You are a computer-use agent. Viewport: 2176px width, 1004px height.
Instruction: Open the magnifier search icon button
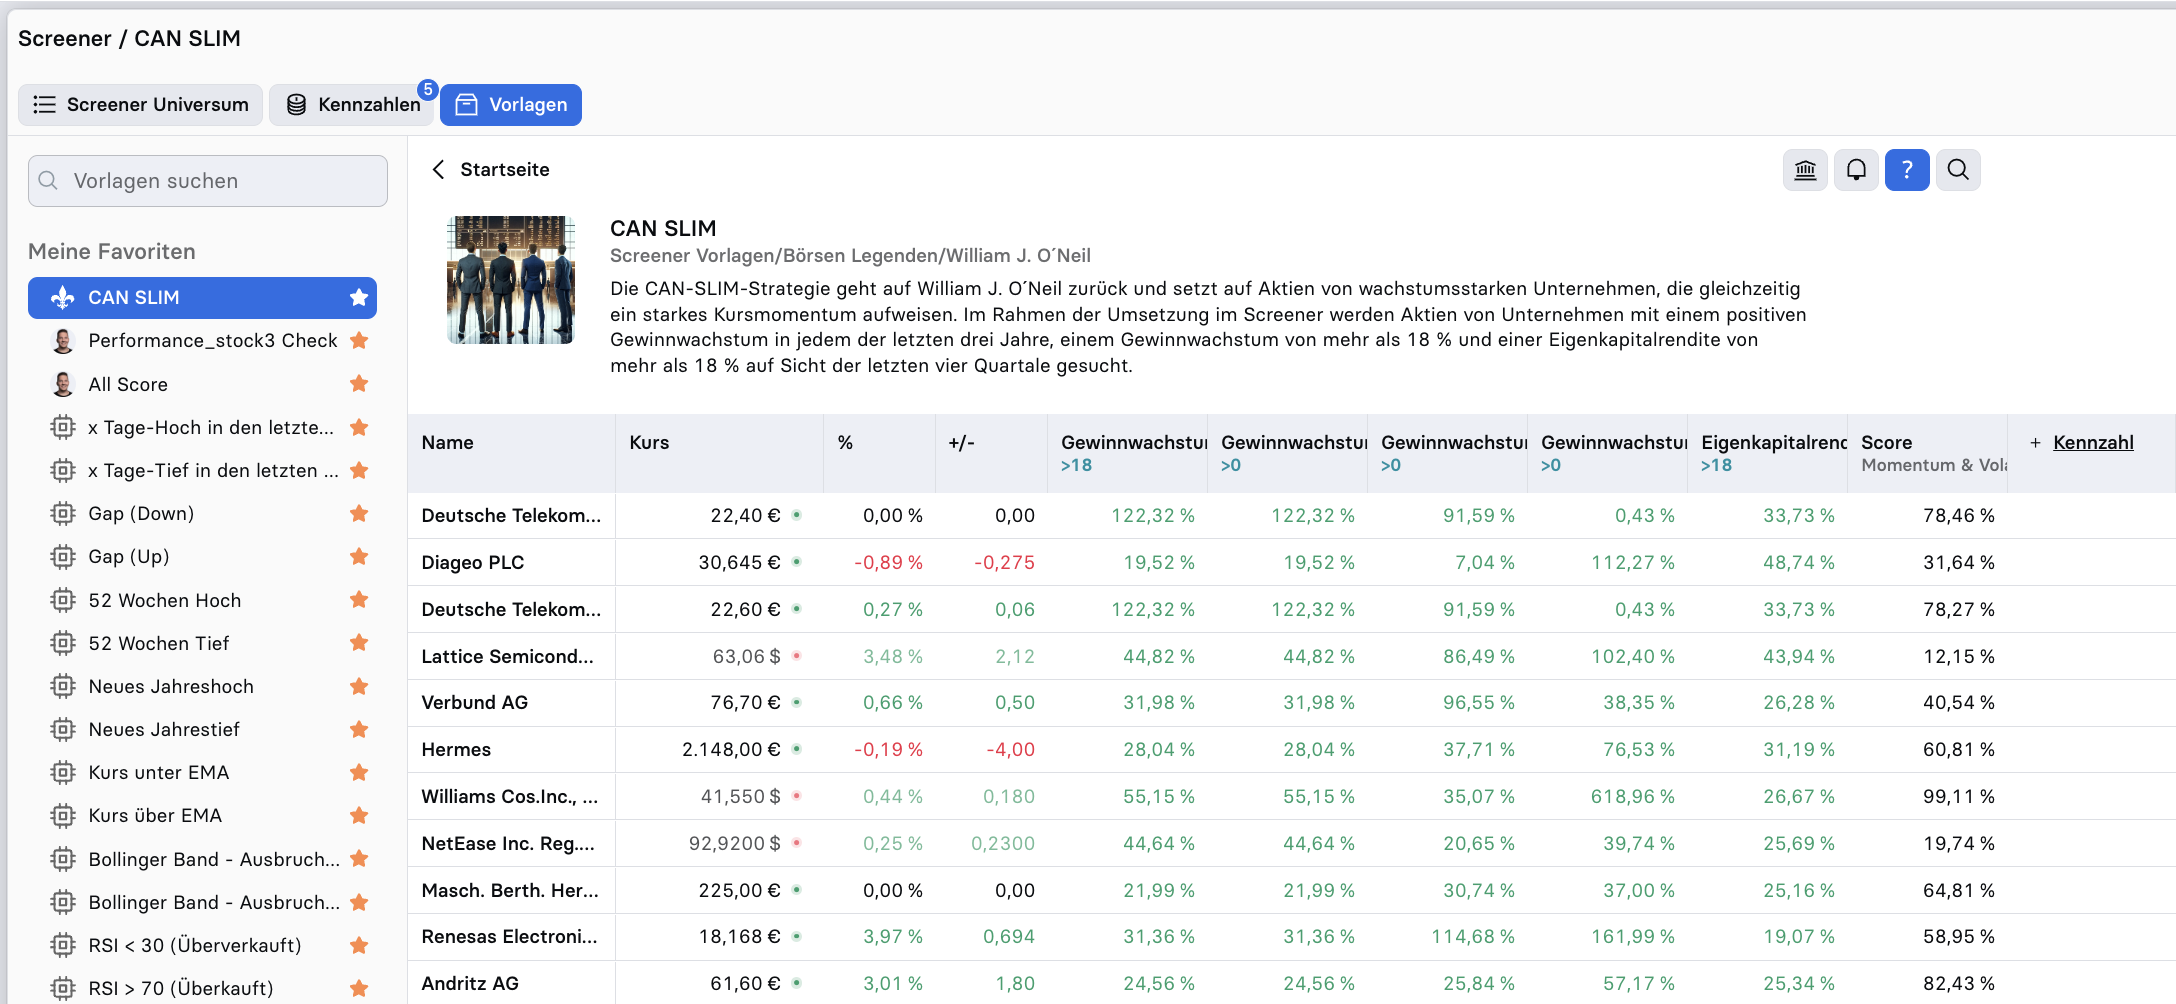[x=1958, y=170]
